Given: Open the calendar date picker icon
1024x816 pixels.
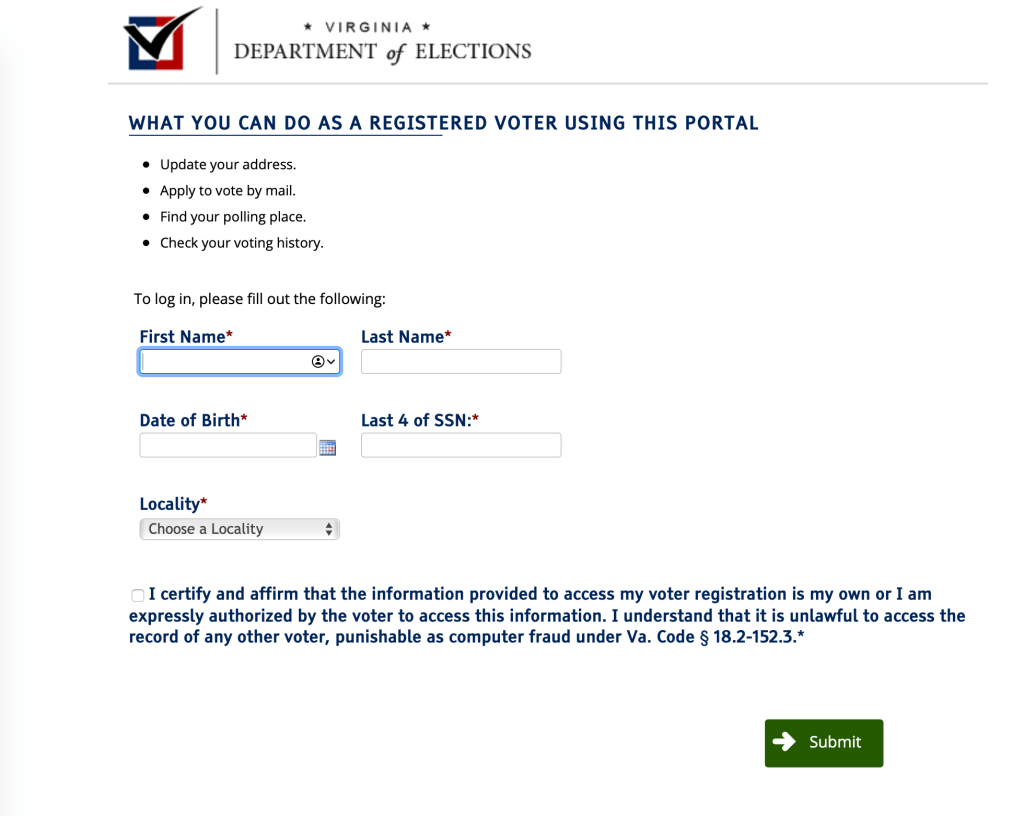Looking at the screenshot, I should click(327, 447).
